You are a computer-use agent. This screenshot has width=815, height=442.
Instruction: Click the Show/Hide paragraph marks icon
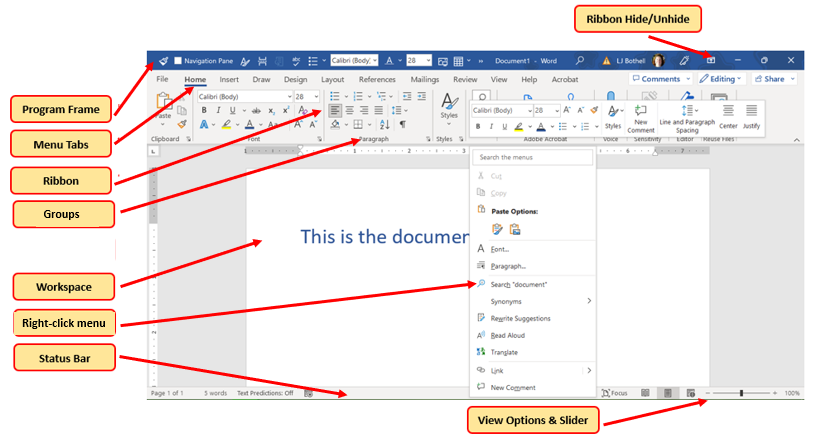coord(403,125)
